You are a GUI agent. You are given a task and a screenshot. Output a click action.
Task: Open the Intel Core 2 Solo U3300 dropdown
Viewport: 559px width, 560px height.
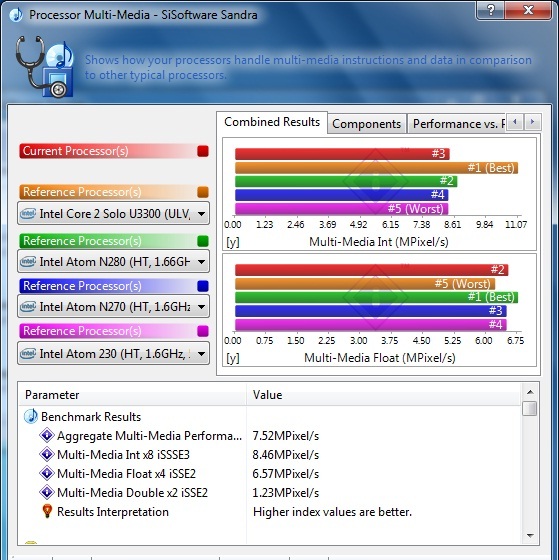click(x=113, y=214)
